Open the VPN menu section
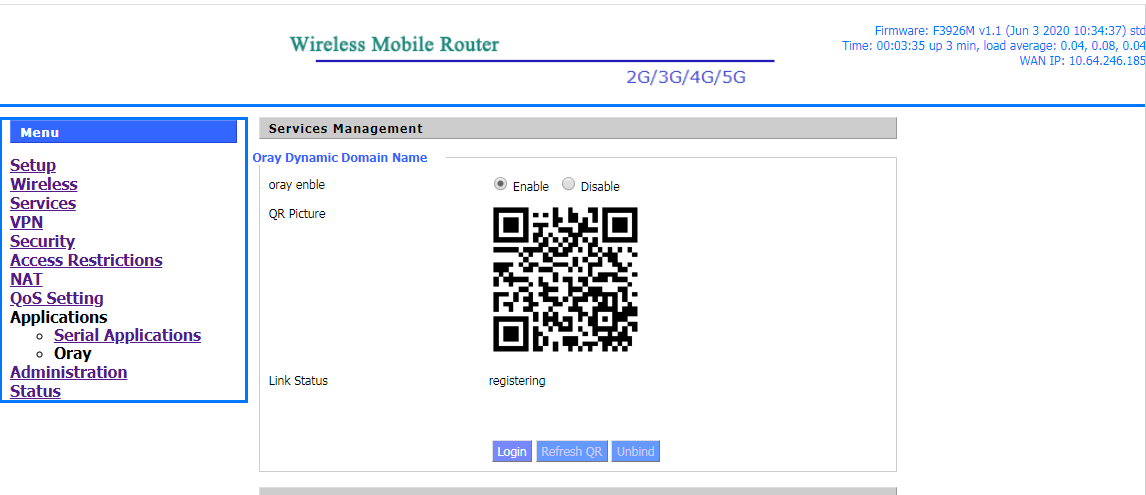Image resolution: width=1146 pixels, height=495 pixels. click(26, 222)
